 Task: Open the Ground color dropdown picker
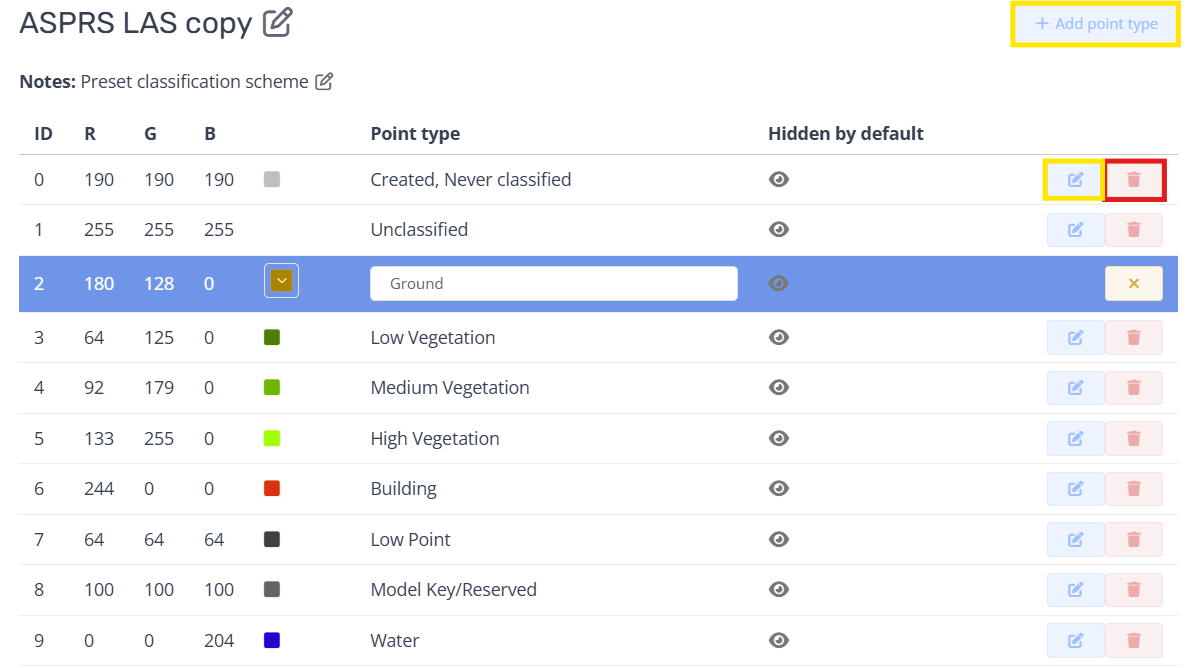click(x=282, y=281)
